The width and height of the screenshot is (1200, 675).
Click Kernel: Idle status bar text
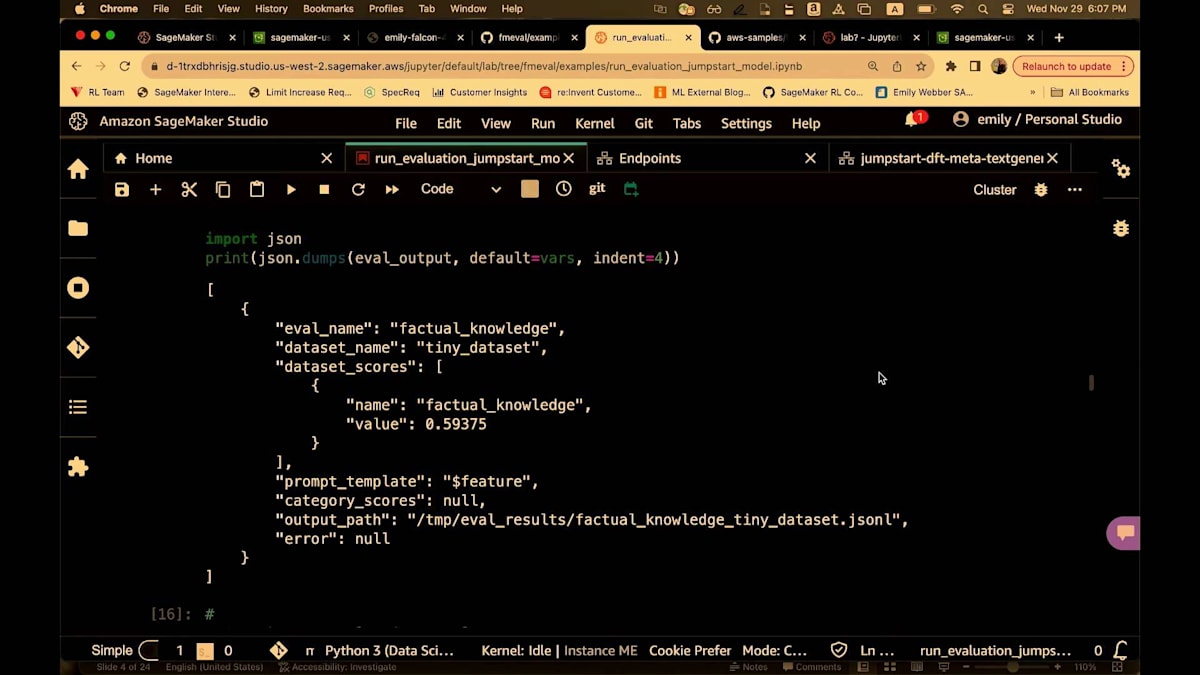[516, 650]
